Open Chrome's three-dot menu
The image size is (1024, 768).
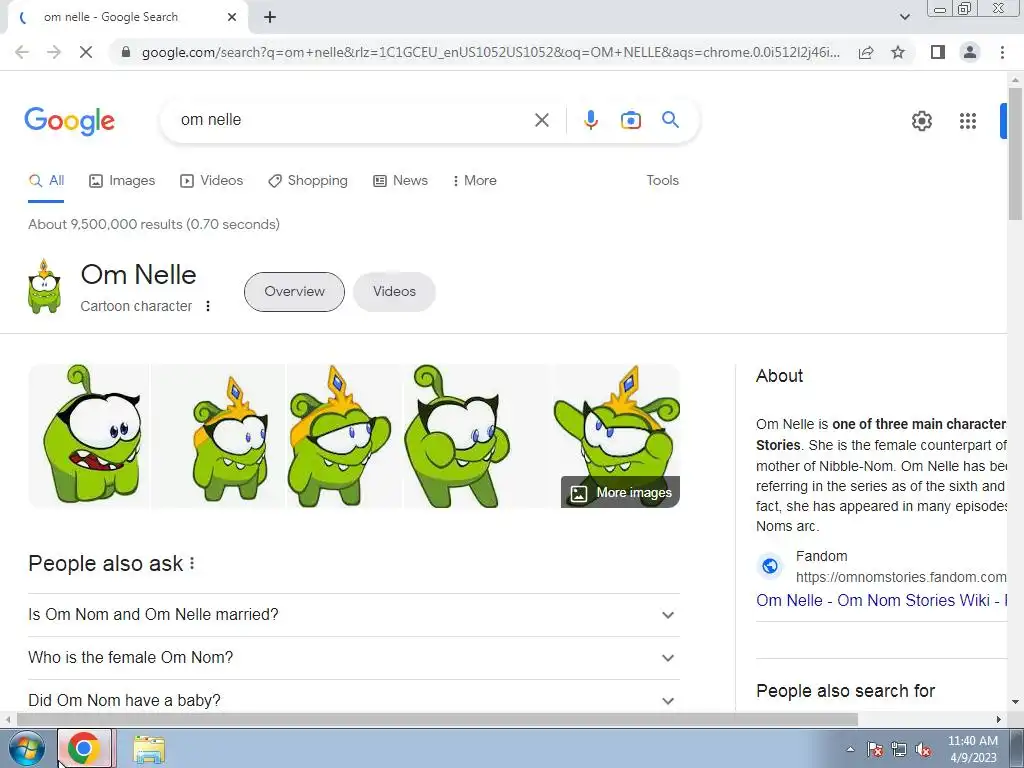click(1002, 52)
